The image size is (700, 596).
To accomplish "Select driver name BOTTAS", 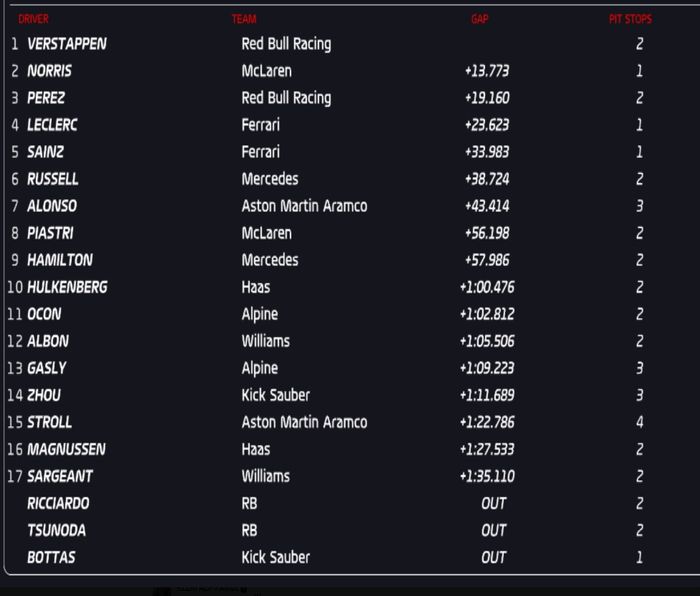I will (51, 557).
